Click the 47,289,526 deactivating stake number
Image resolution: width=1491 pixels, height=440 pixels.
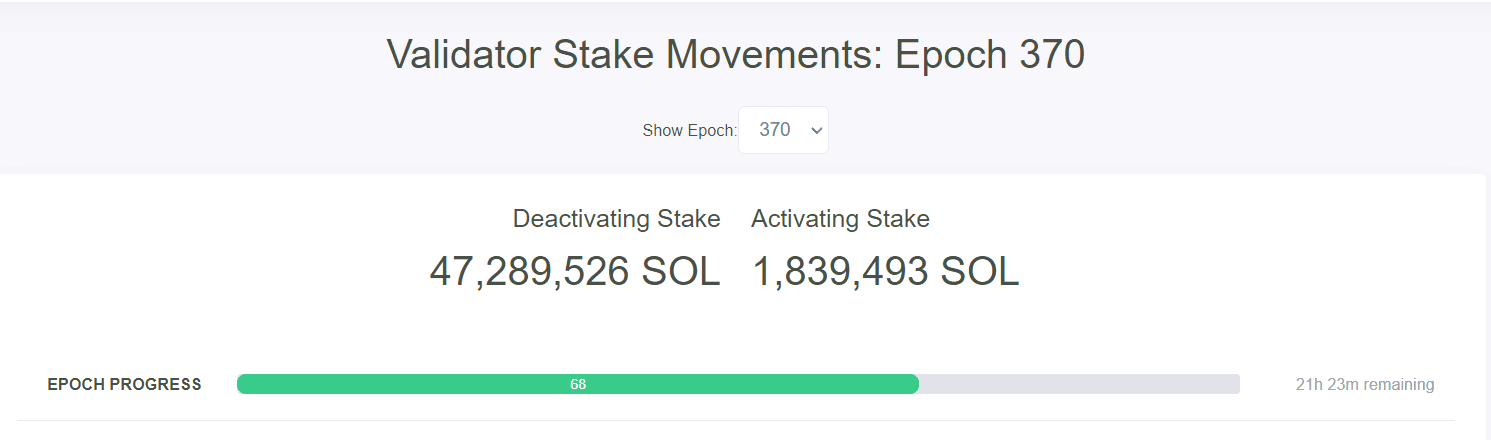(529, 272)
